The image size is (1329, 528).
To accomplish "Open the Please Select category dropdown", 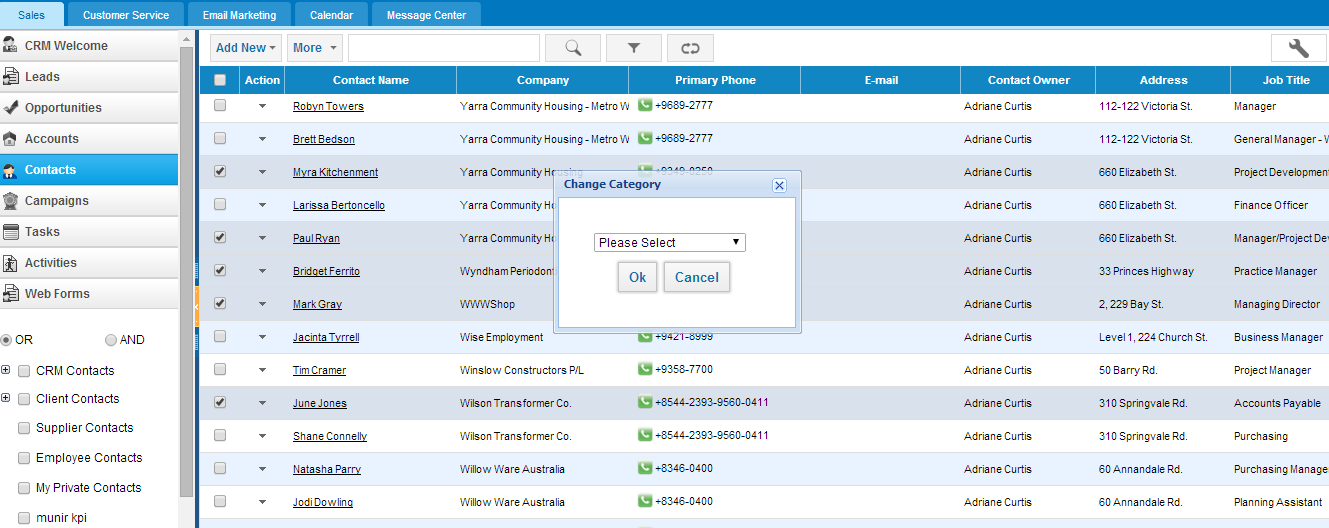I will click(670, 242).
